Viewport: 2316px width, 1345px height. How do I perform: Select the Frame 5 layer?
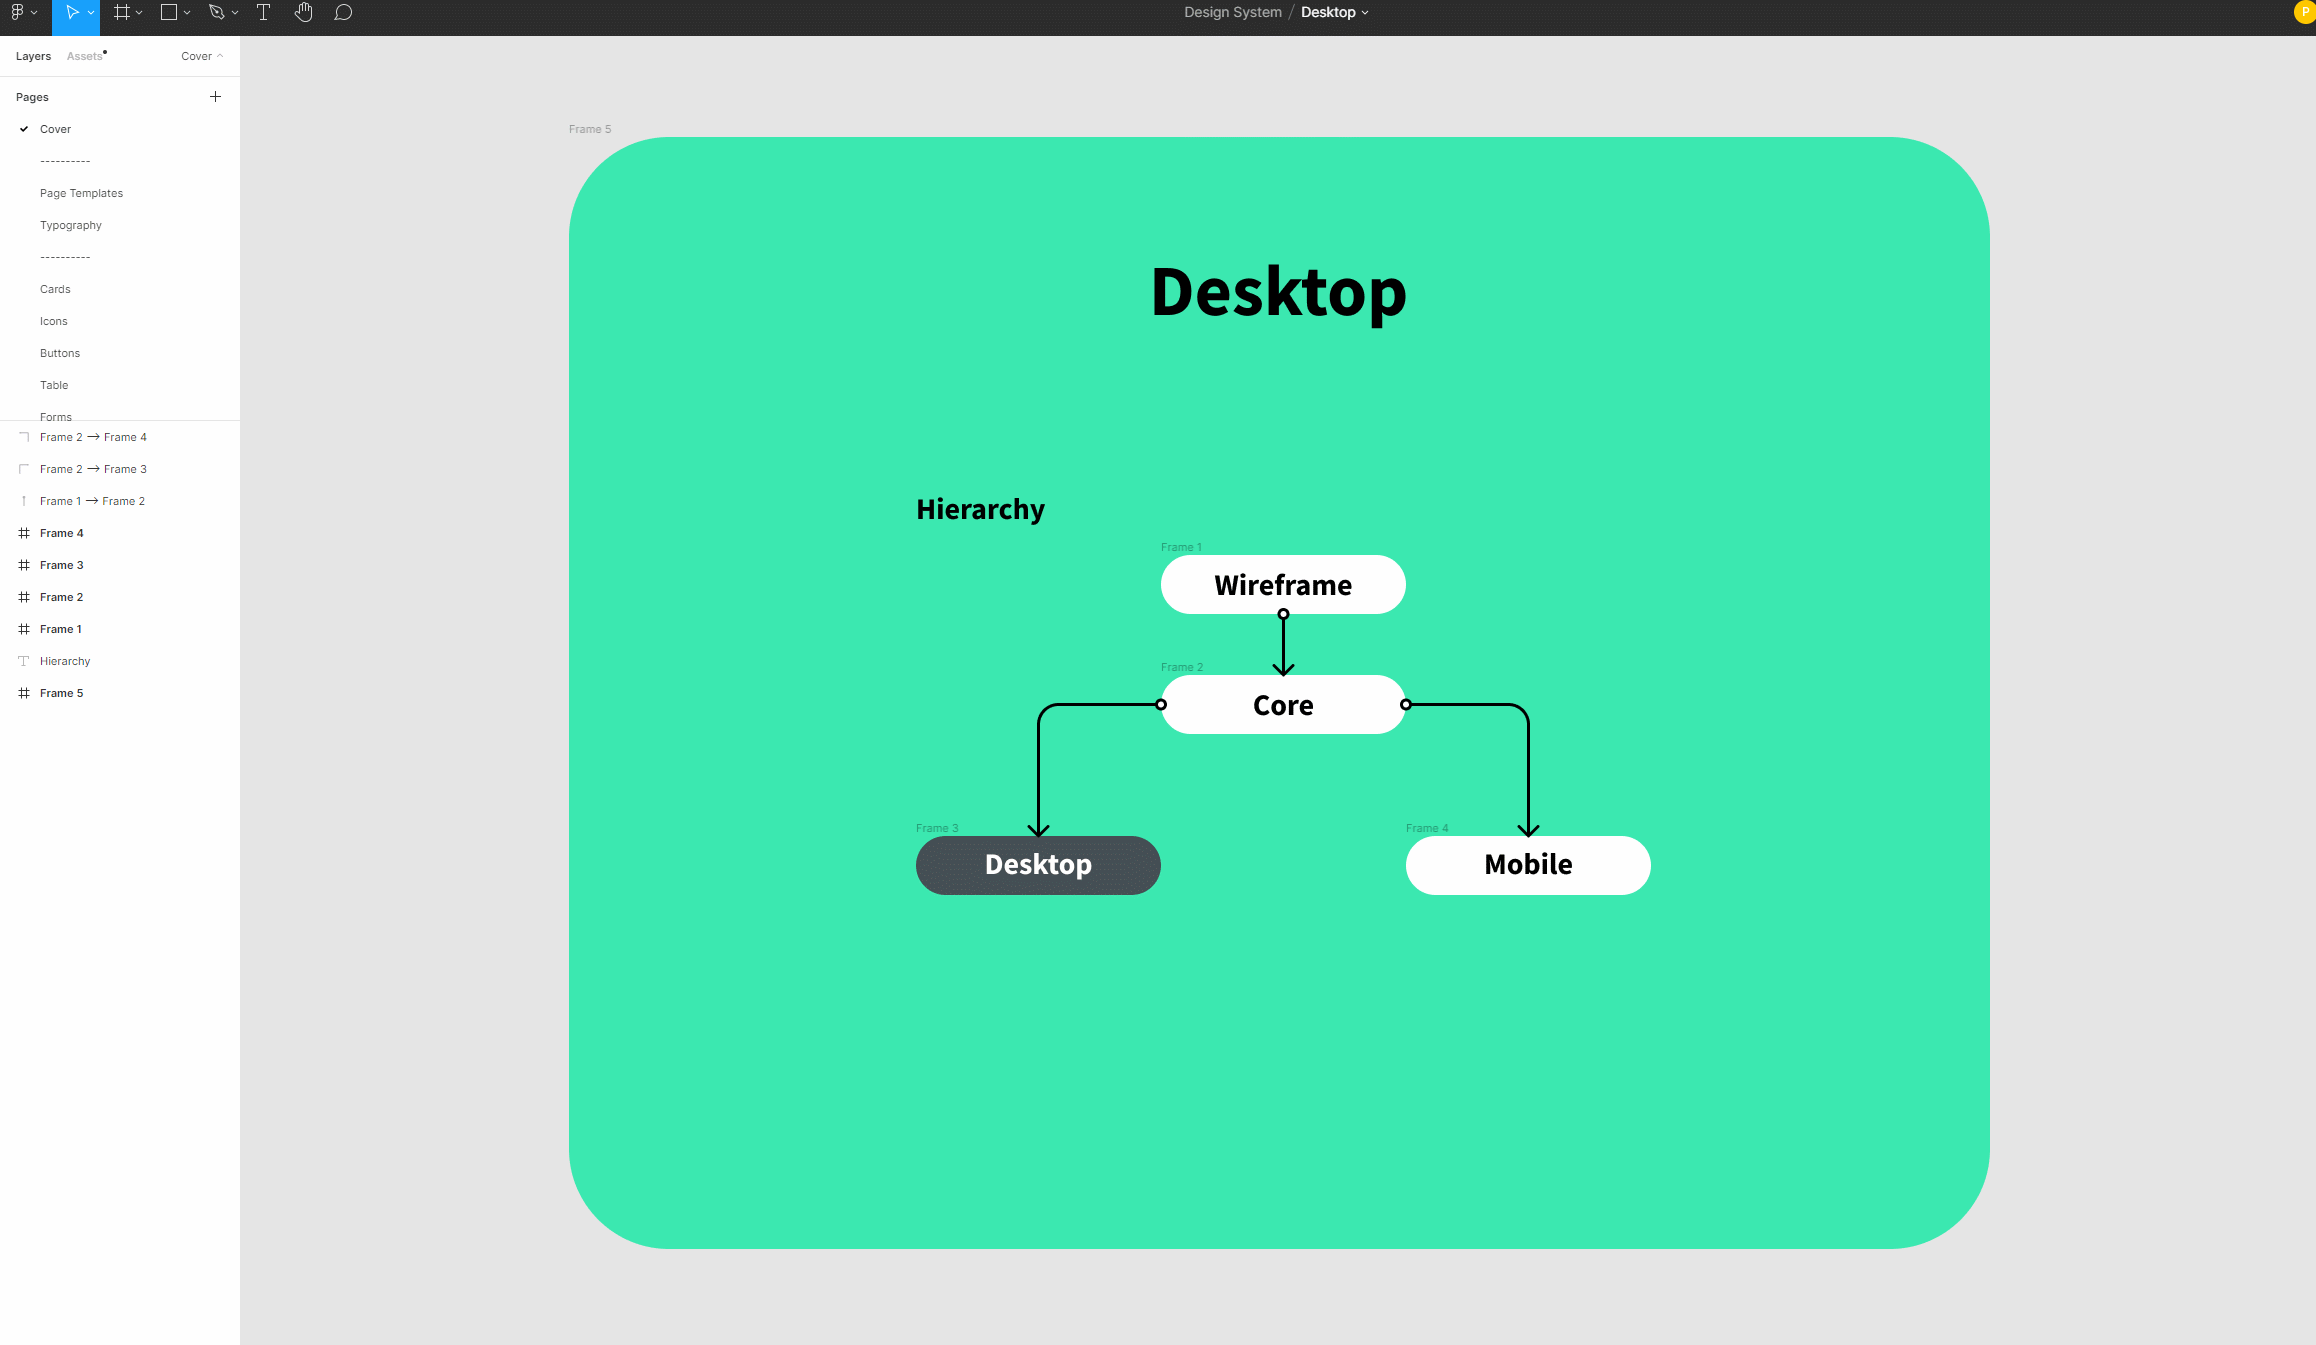click(x=61, y=693)
